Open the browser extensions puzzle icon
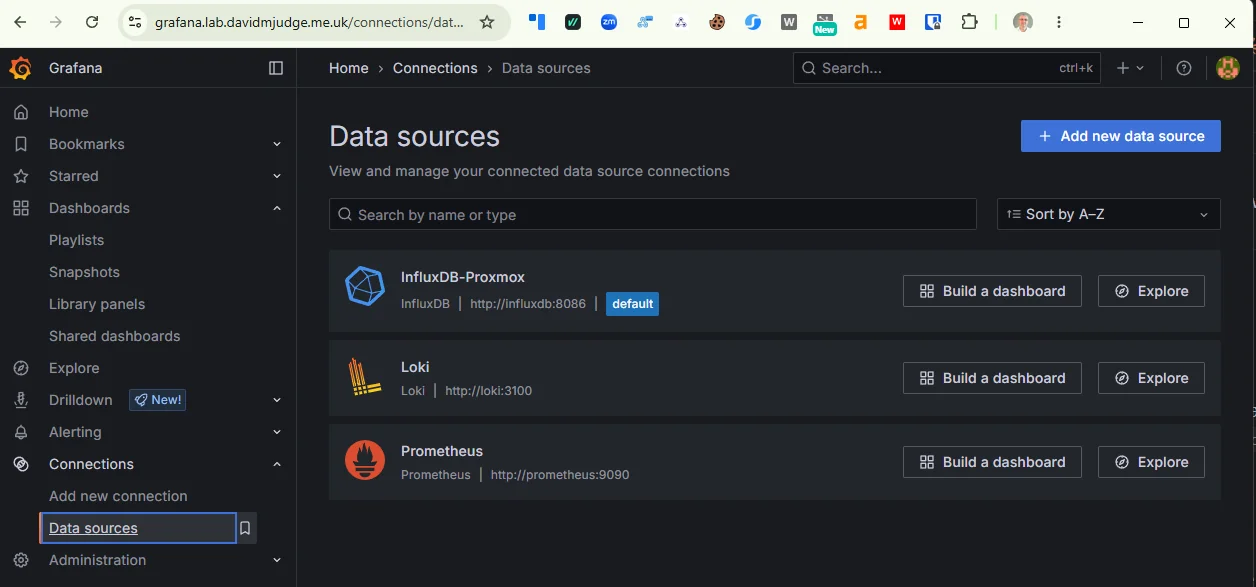The image size is (1256, 587). [x=968, y=22]
